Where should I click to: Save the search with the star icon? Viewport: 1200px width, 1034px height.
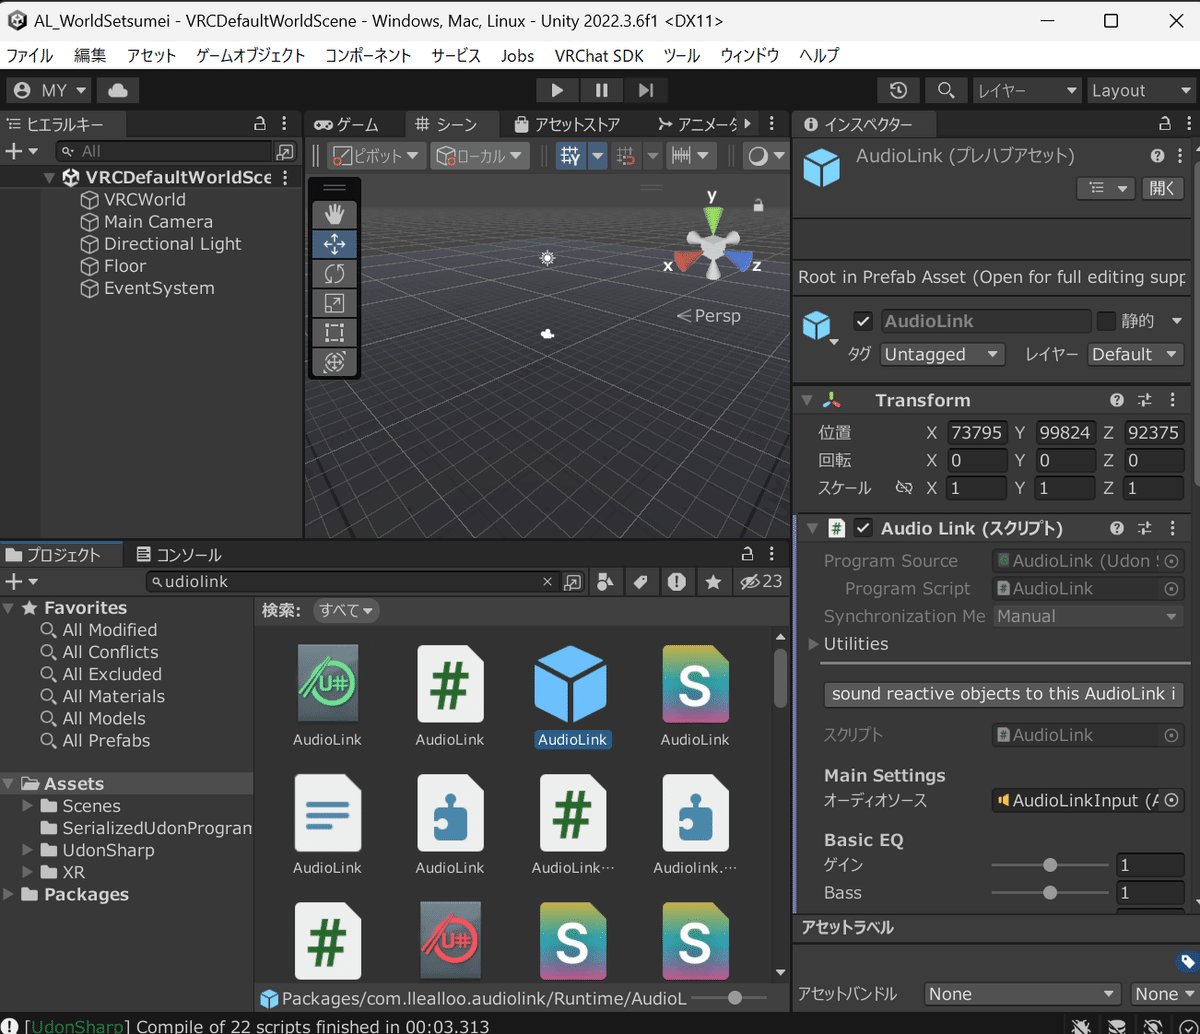(x=713, y=582)
